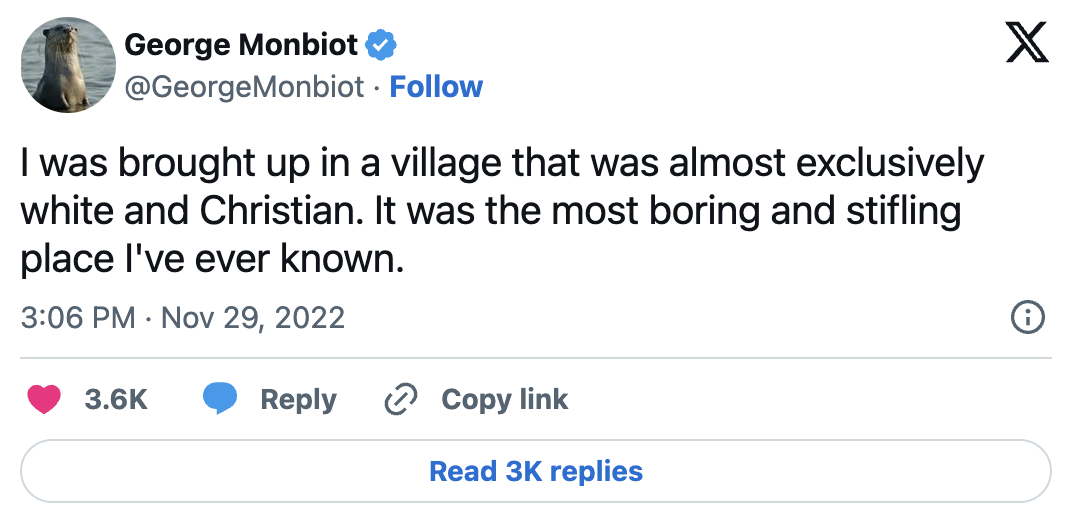Click the Nov 29, 2022 date
Viewport: 1078px width, 524px height.
252,318
